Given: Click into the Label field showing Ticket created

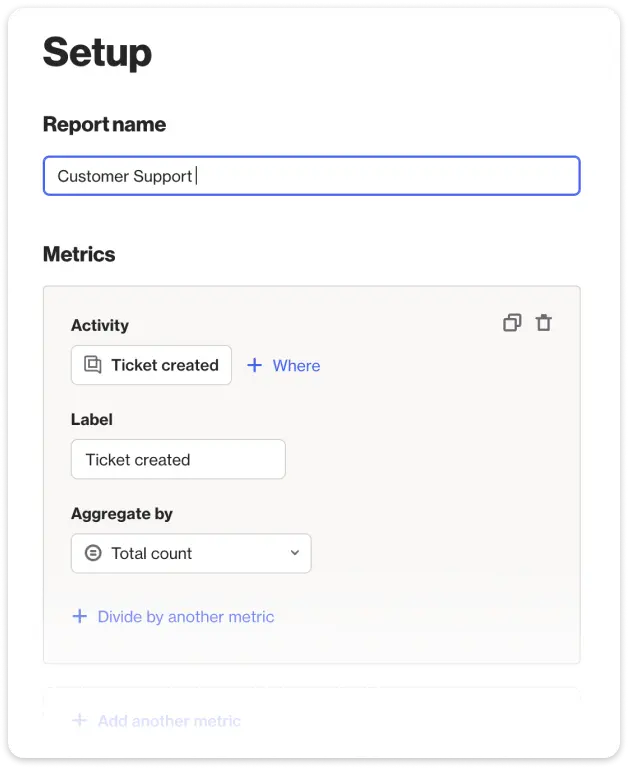Looking at the screenshot, I should click(178, 459).
